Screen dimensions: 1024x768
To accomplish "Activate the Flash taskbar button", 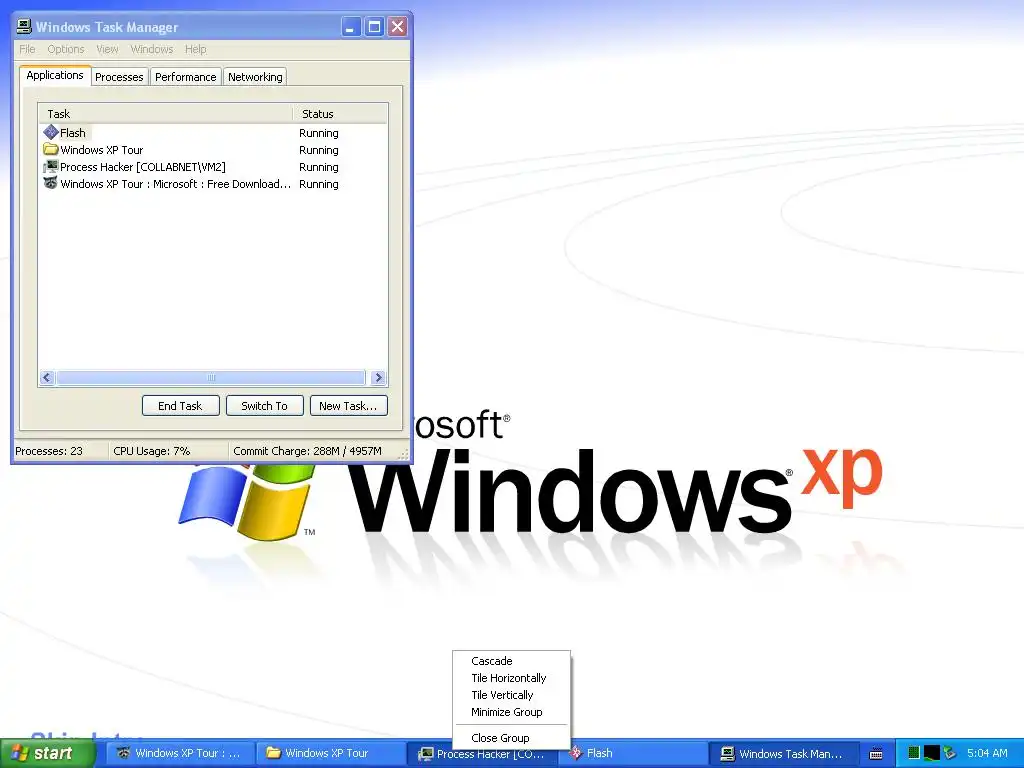I will 631,754.
